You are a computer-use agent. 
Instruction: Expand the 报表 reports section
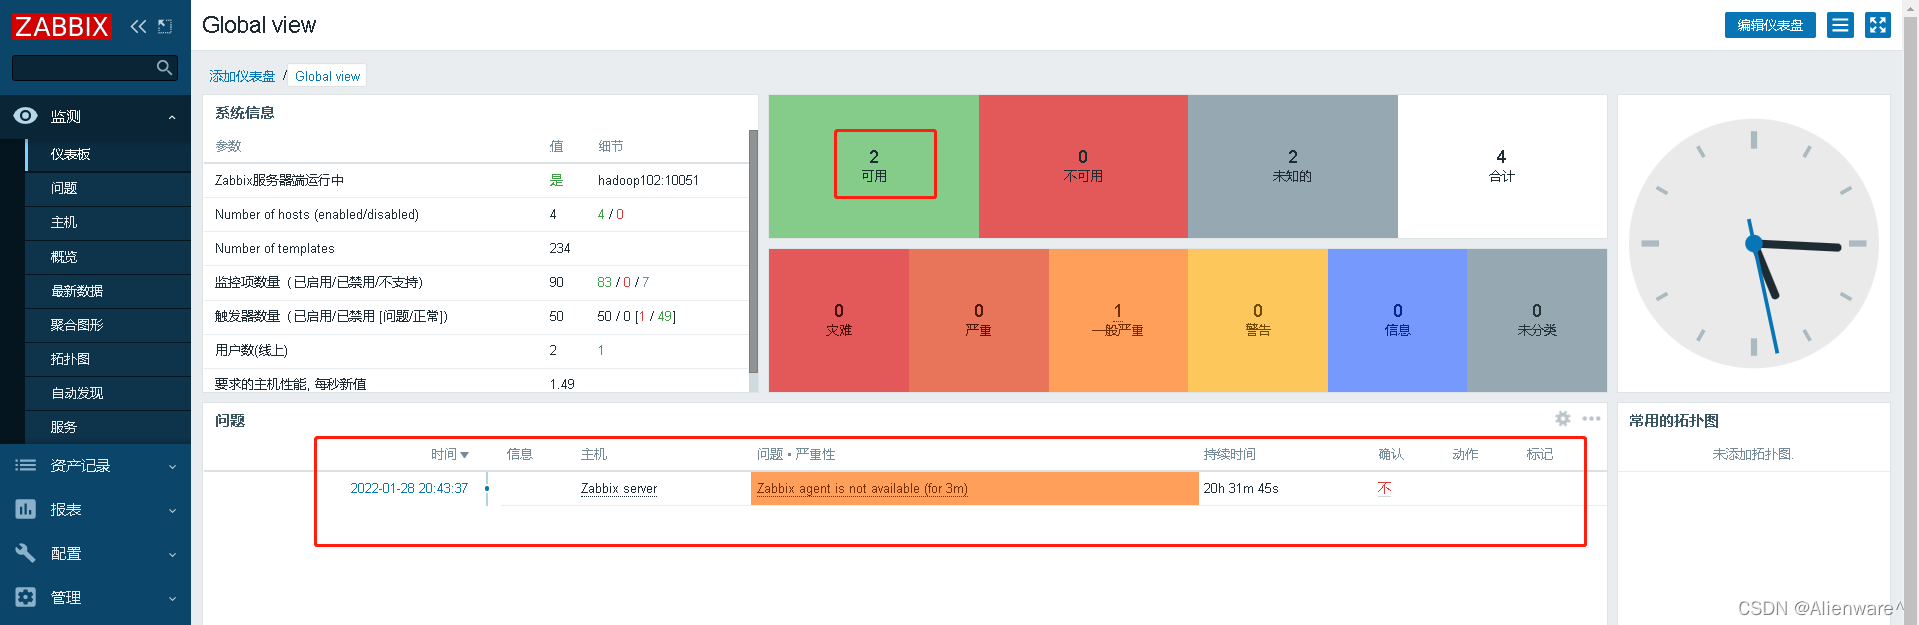click(95, 510)
